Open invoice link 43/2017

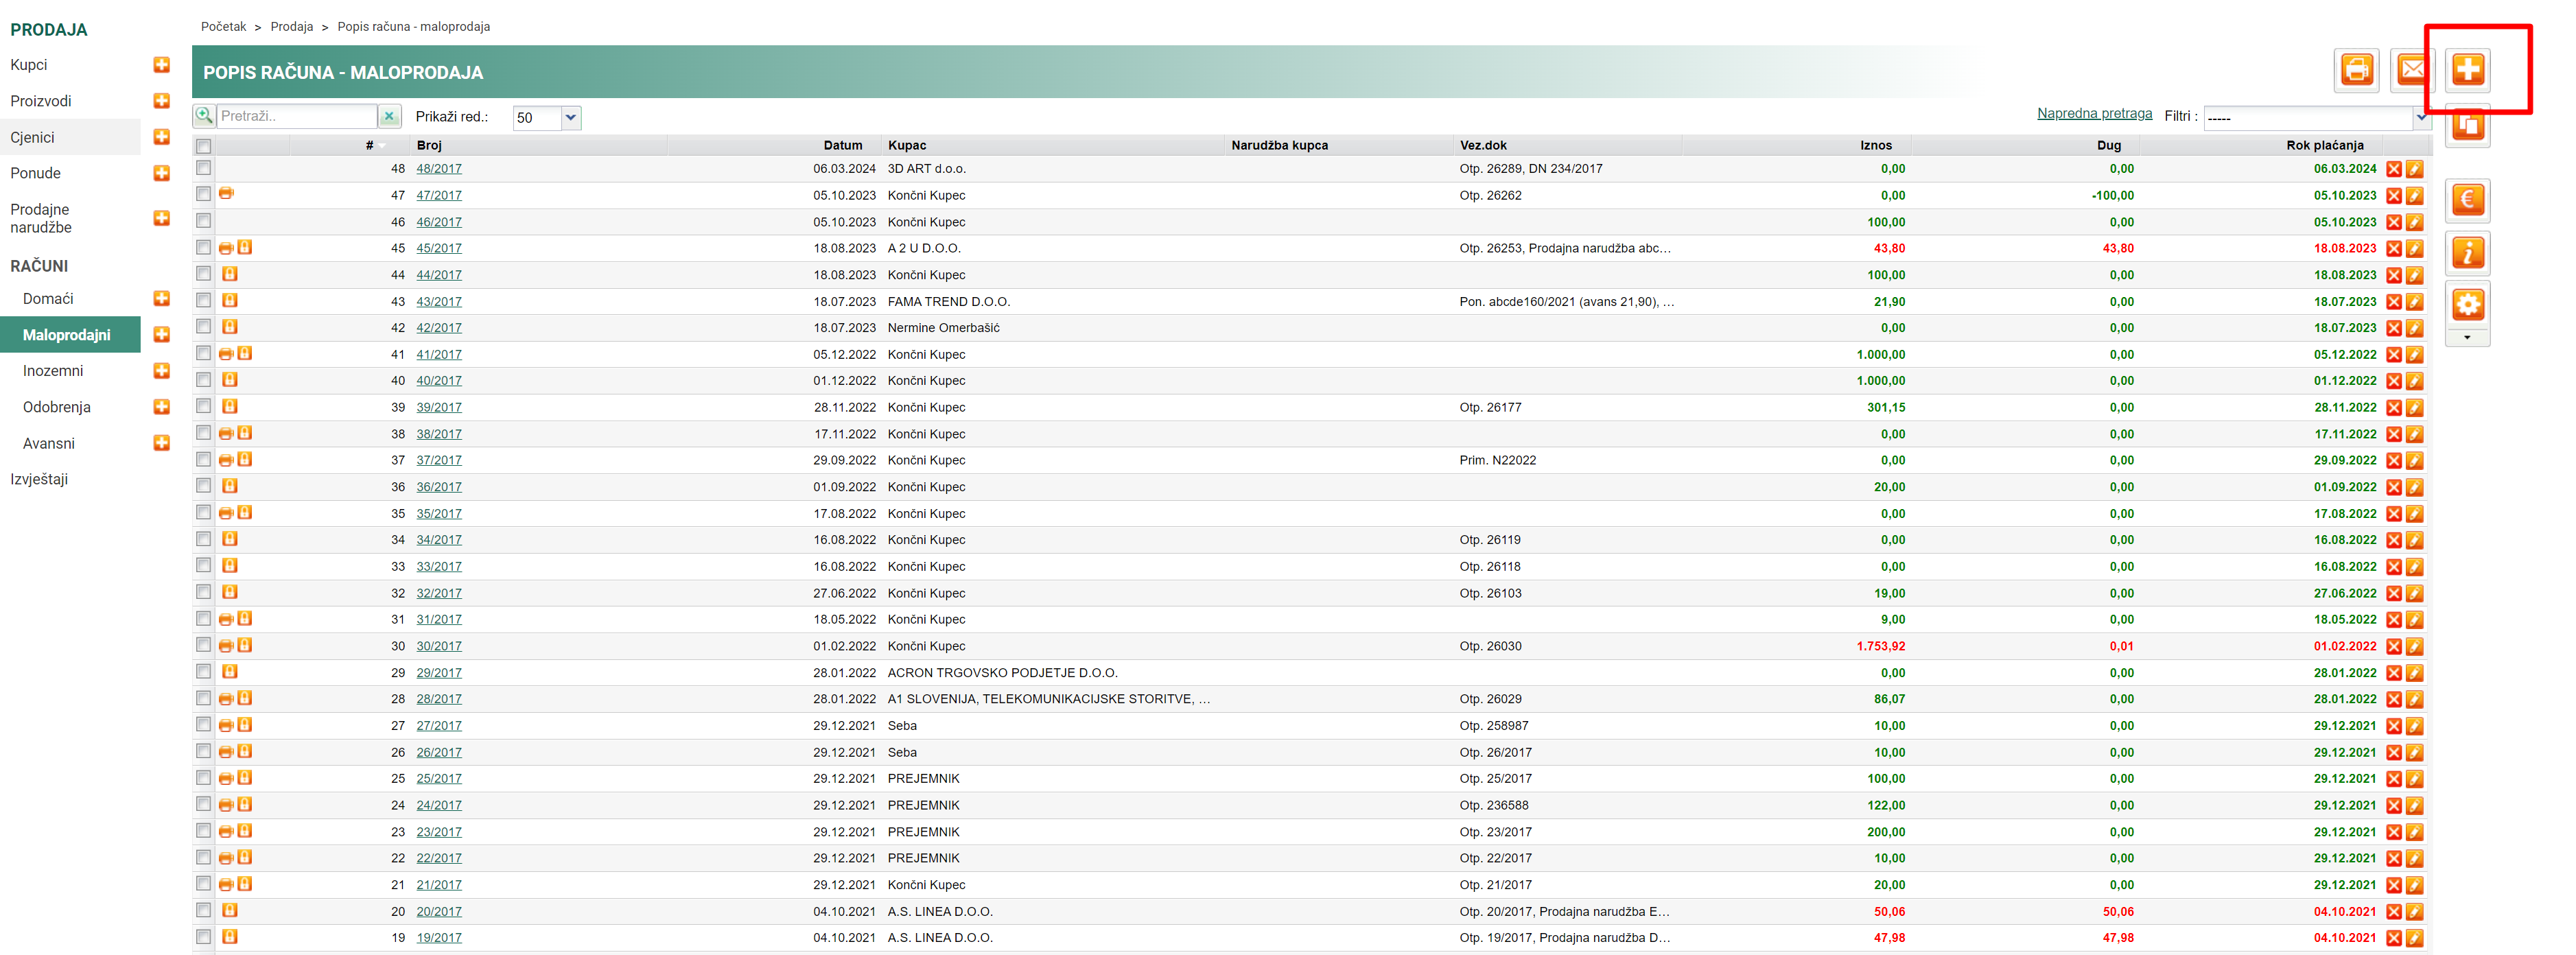(x=439, y=302)
